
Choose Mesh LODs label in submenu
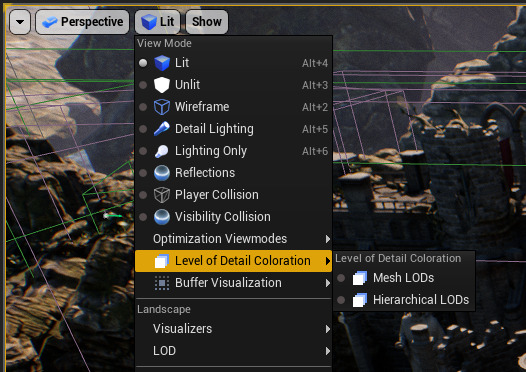404,278
